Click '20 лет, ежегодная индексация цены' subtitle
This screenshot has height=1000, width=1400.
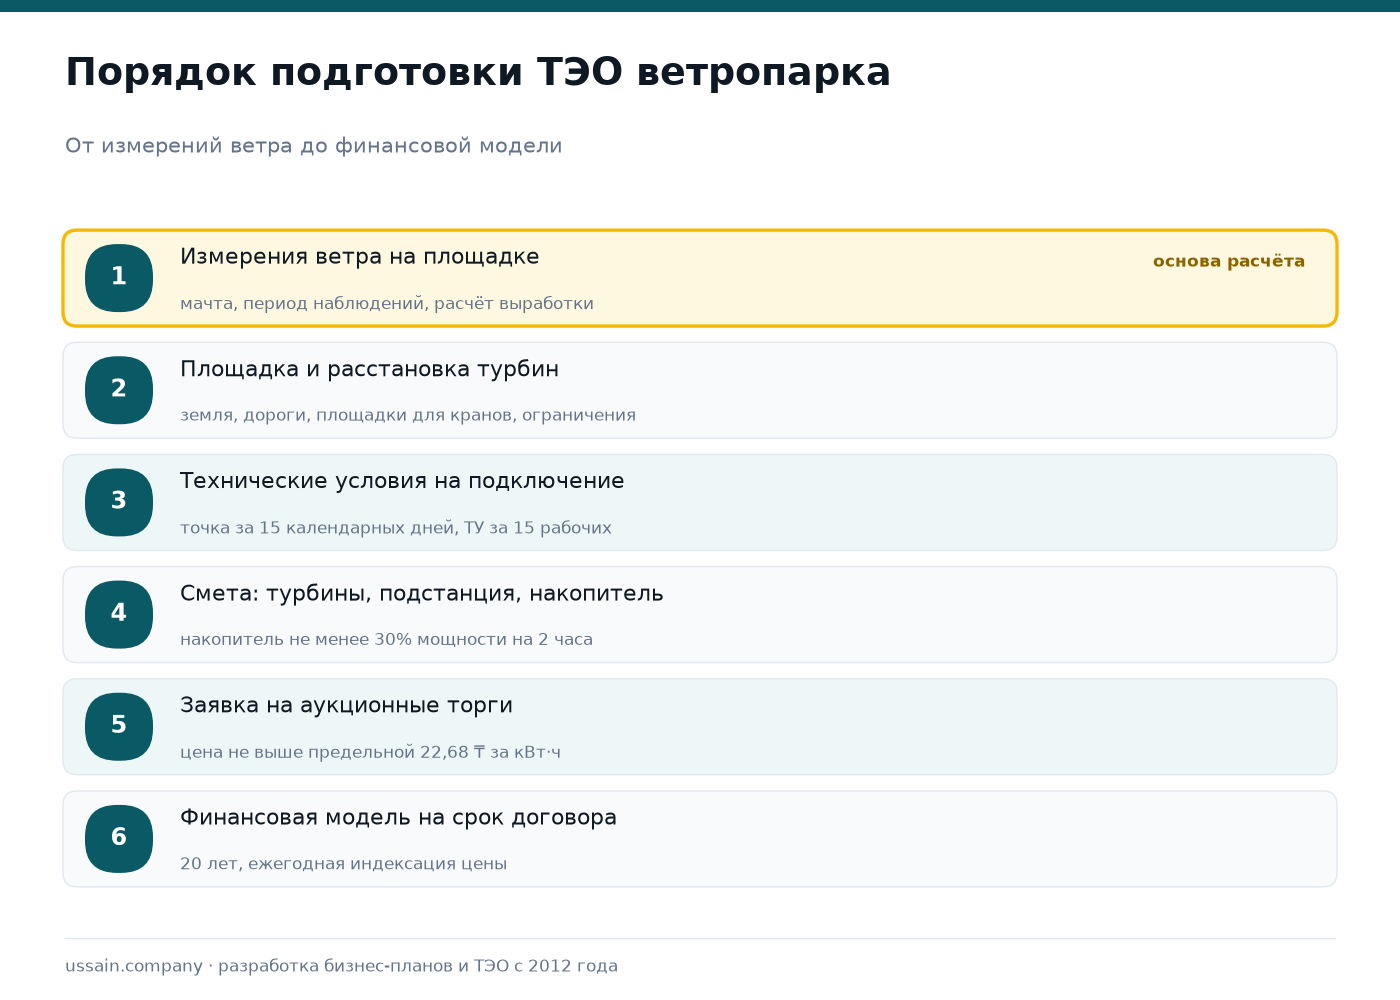pos(343,863)
